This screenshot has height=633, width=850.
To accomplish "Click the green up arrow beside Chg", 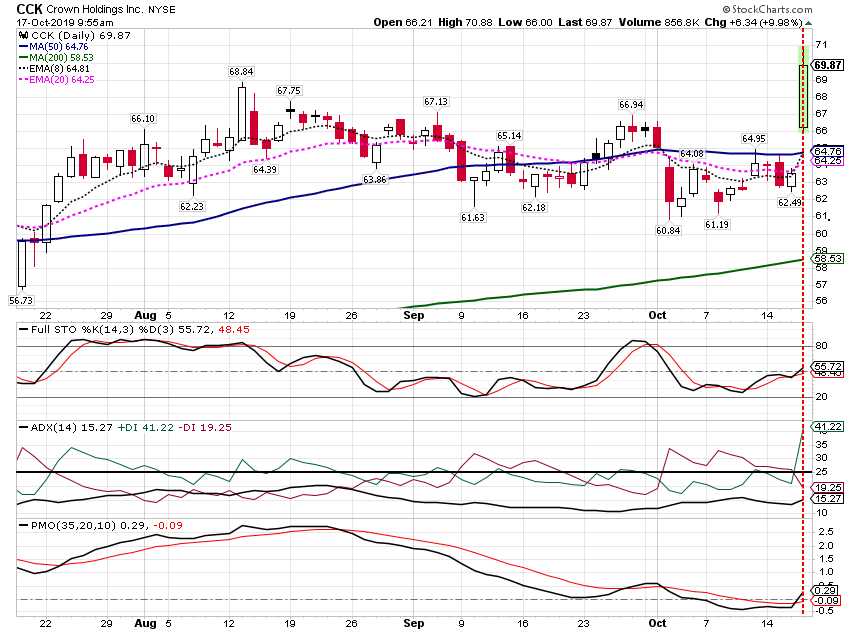I will coord(808,23).
